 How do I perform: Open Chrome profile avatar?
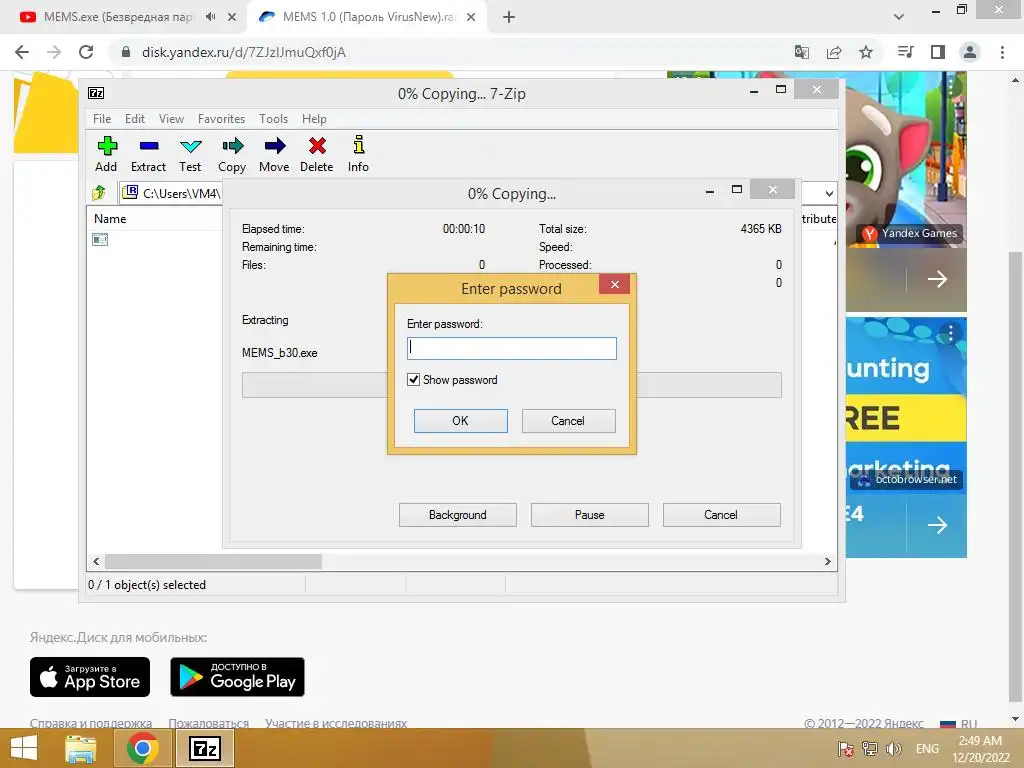[970, 52]
